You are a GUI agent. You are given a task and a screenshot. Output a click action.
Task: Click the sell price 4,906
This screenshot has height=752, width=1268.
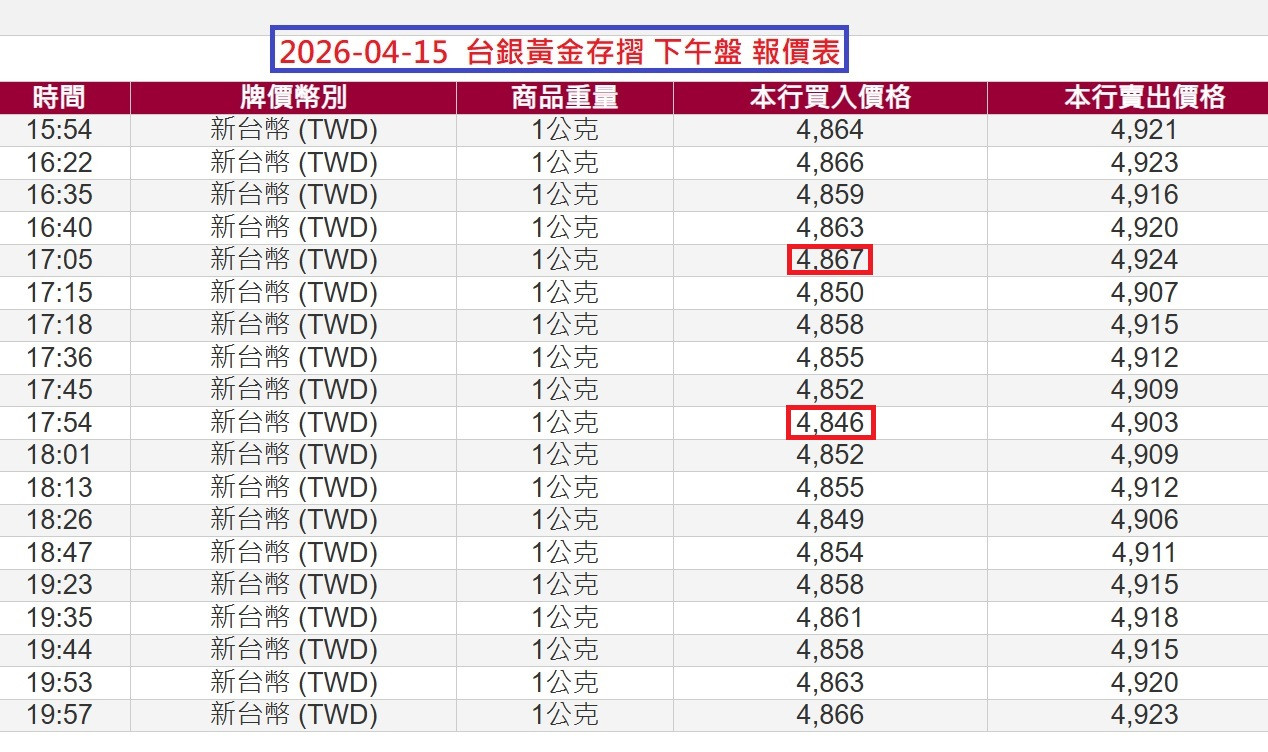(1144, 520)
